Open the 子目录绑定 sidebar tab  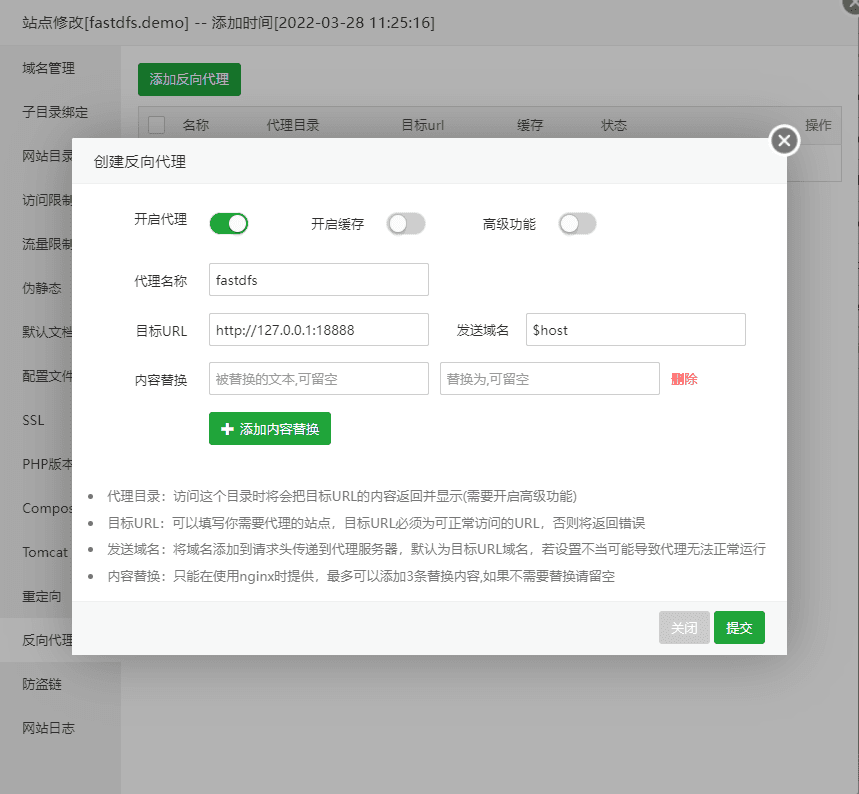[x=60, y=112]
